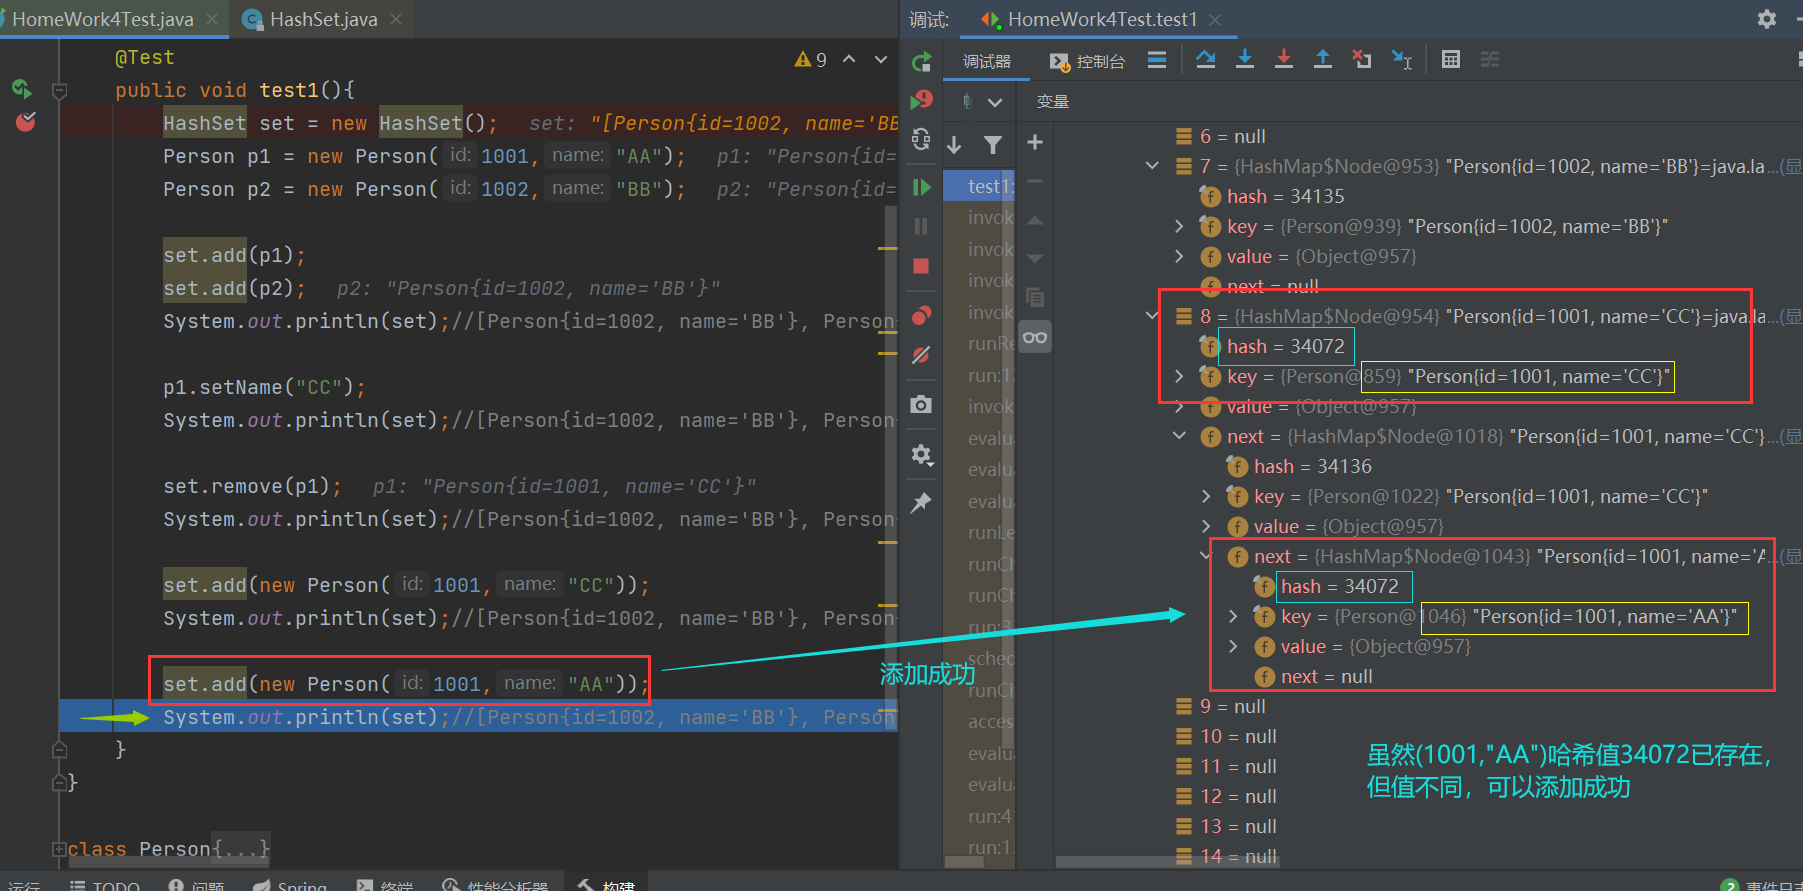The height and width of the screenshot is (891, 1803).
Task: Rerun the debug session with the green rerun icon
Action: pyautogui.click(x=921, y=63)
